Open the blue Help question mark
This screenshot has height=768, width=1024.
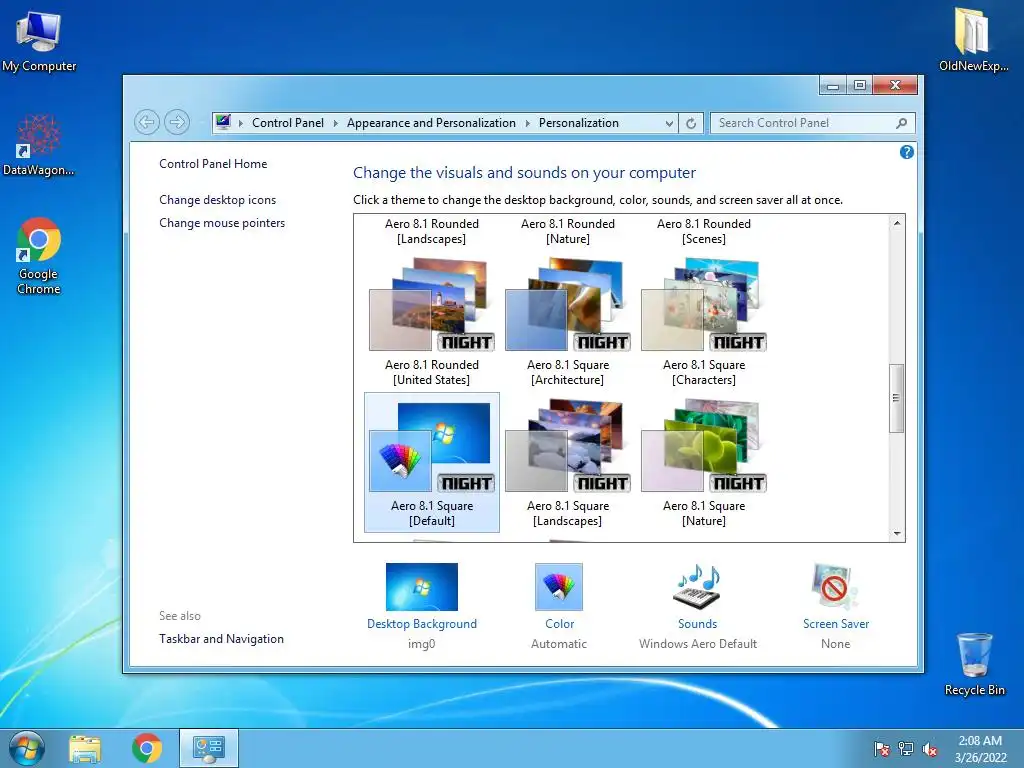click(906, 152)
